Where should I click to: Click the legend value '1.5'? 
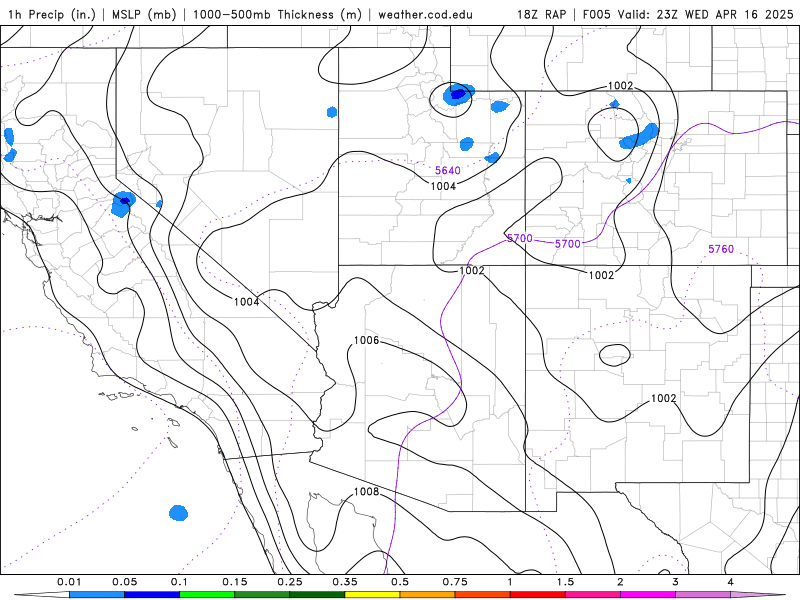point(565,582)
